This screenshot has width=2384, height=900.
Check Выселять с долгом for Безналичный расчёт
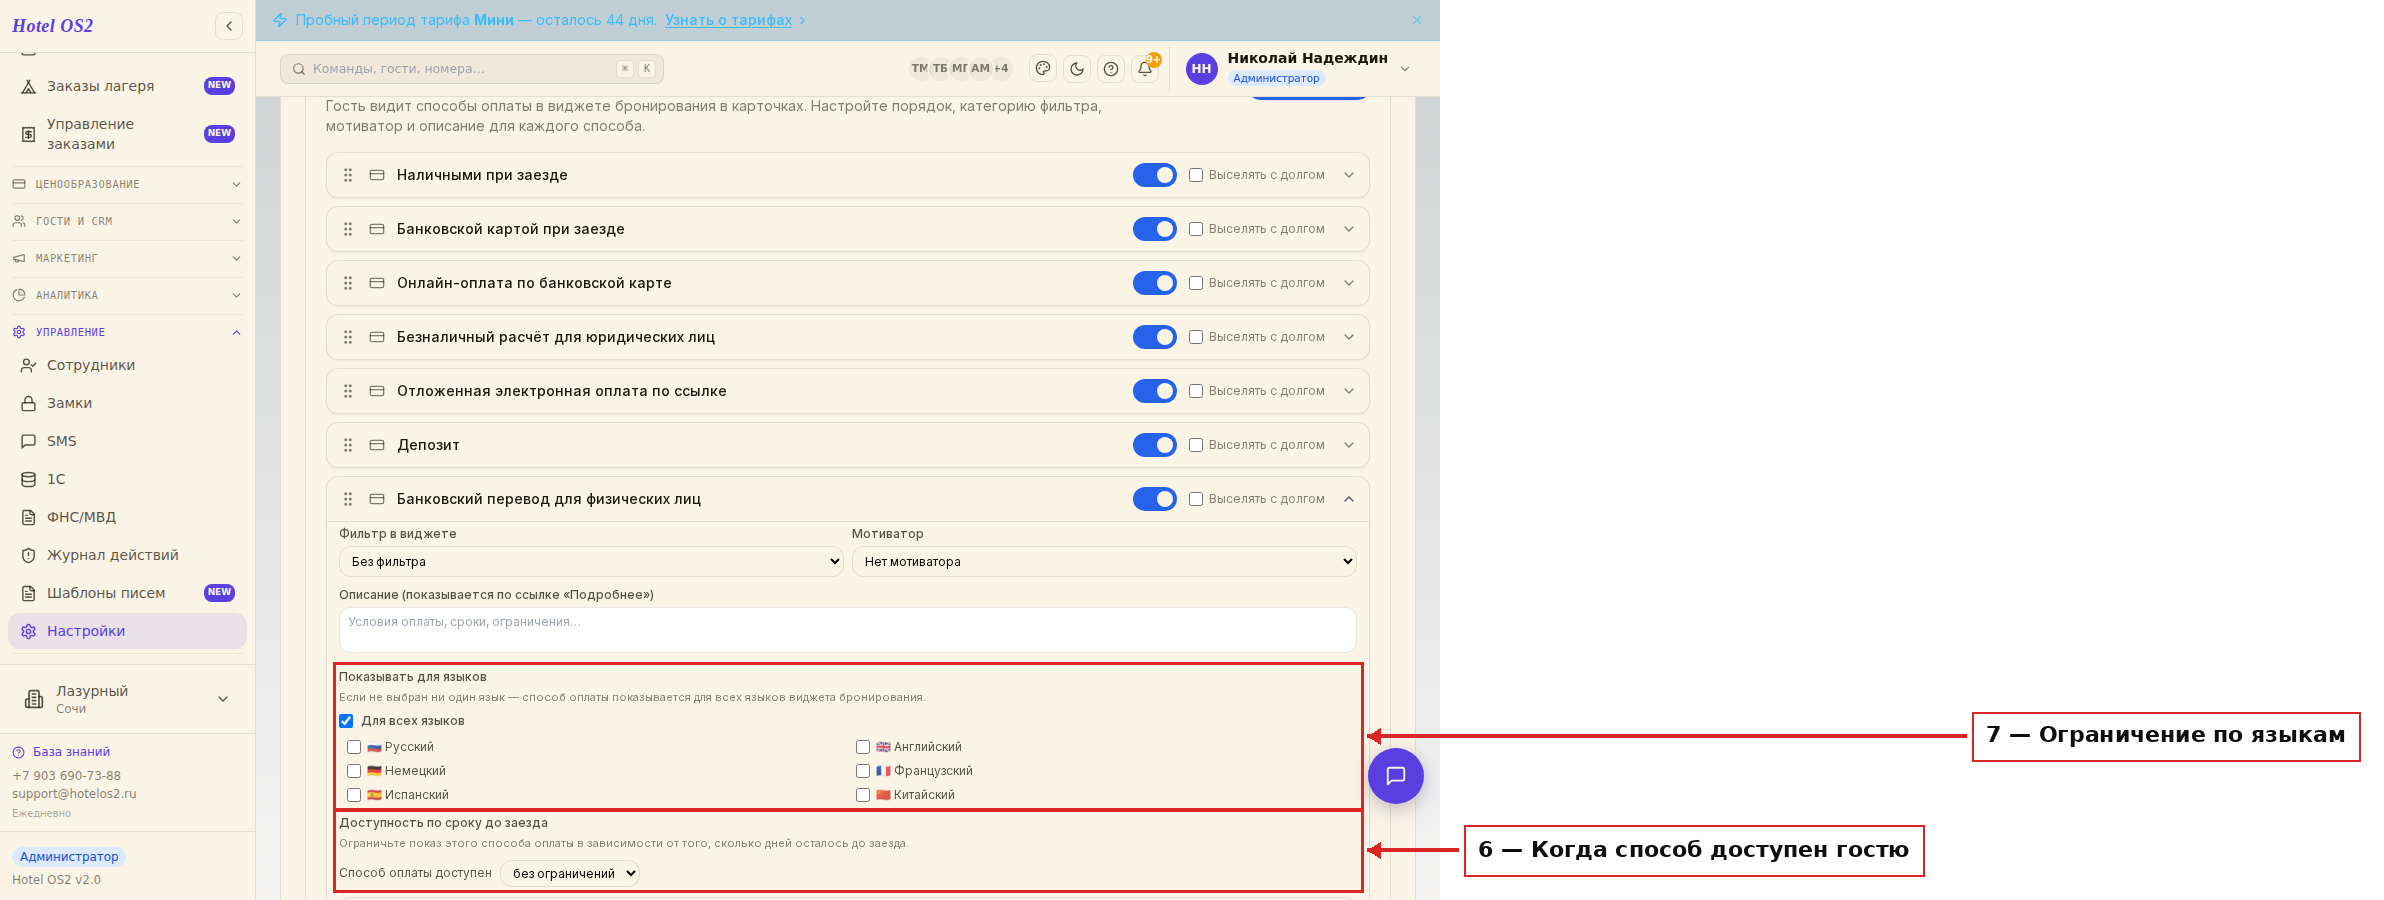point(1196,337)
